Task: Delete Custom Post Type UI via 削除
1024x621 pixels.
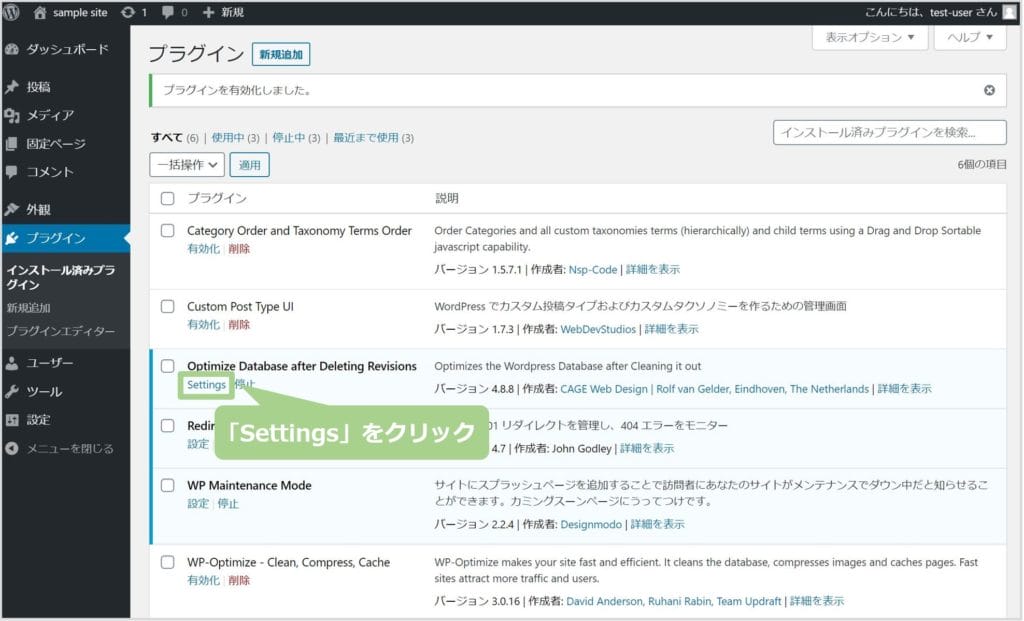Action: tap(239, 325)
